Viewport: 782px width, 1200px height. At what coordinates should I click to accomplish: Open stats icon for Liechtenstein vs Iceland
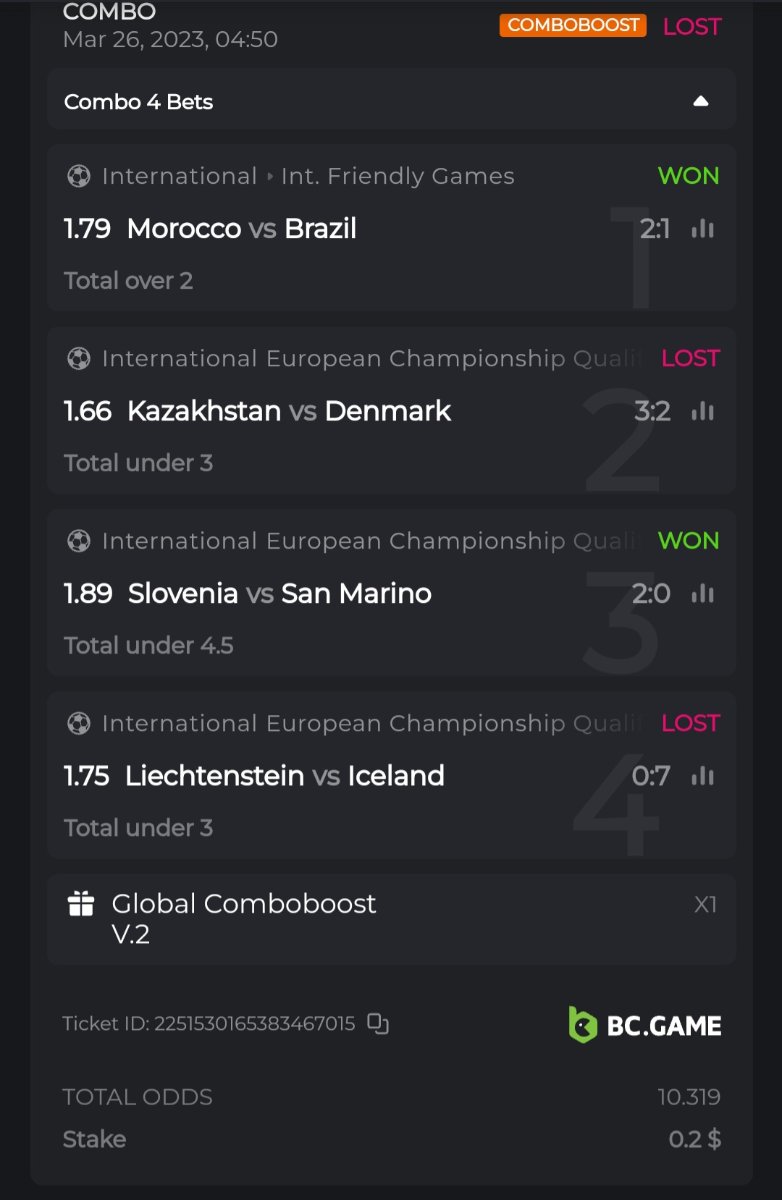point(703,776)
